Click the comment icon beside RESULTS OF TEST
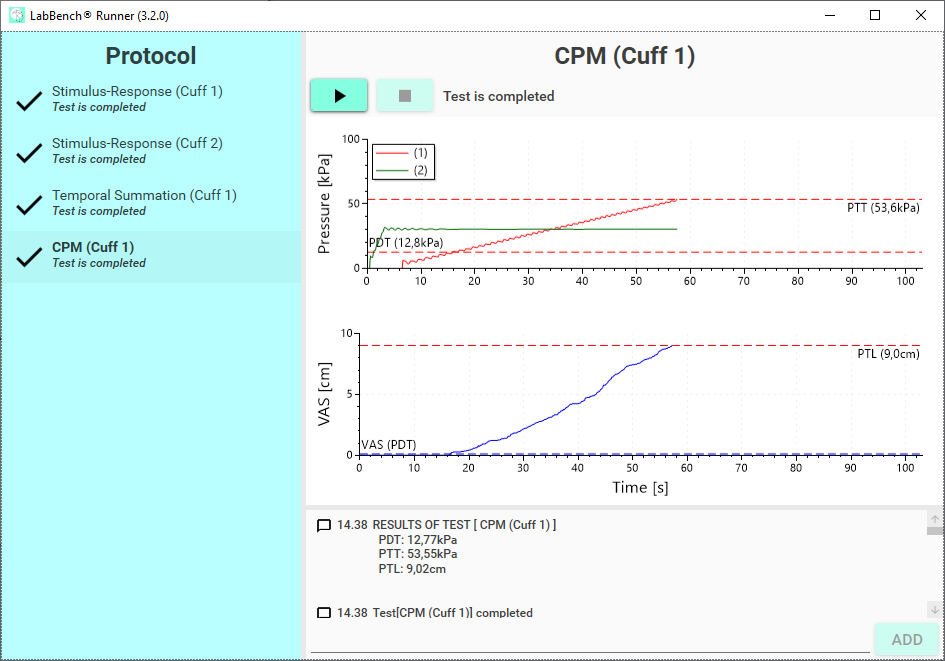Image resolution: width=945 pixels, height=661 pixels. pyautogui.click(x=323, y=525)
